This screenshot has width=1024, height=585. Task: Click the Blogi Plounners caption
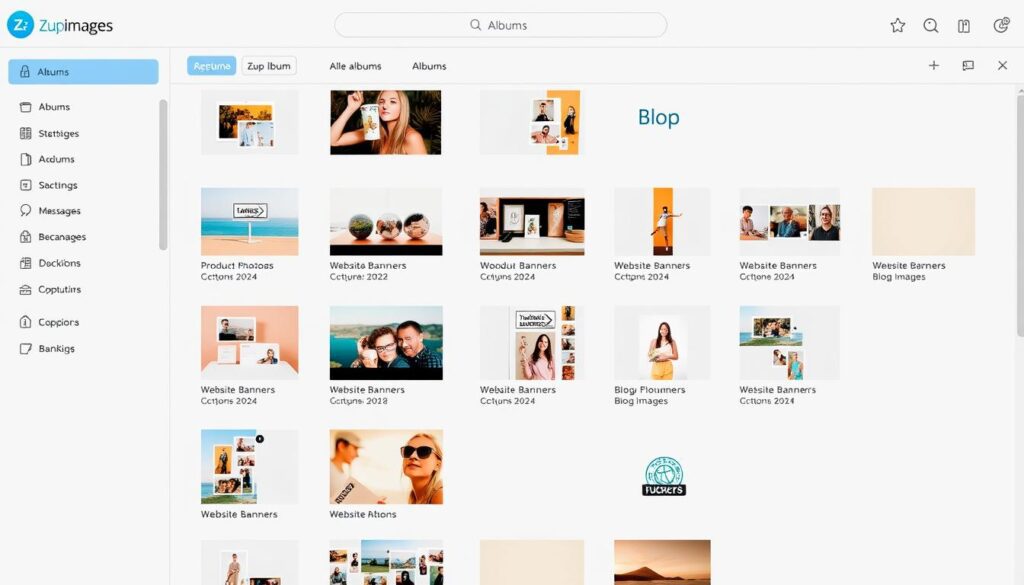click(x=650, y=390)
